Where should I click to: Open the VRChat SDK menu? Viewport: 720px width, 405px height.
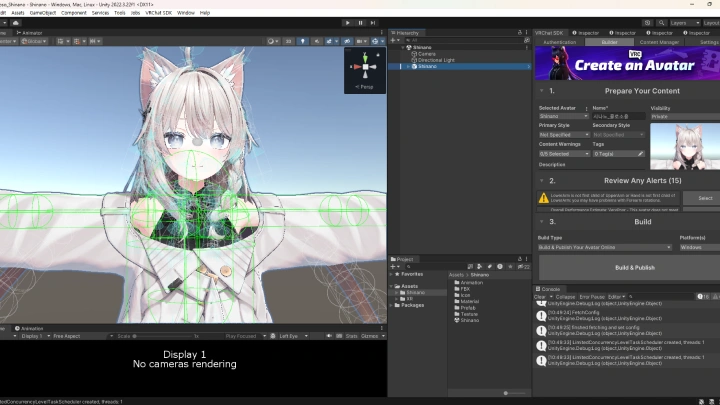[158, 13]
